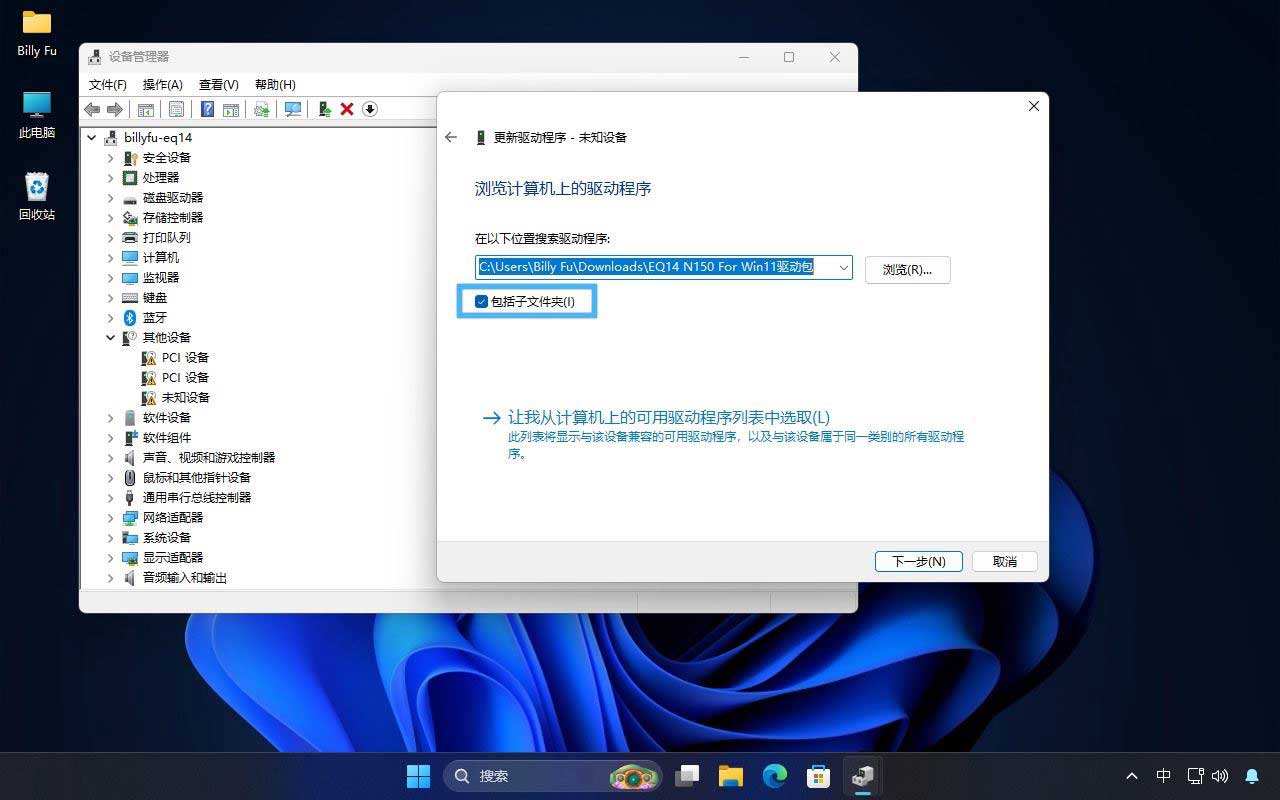Image resolution: width=1280 pixels, height=800 pixels.
Task: Collapse the 其他设备 tree node
Action: coord(111,338)
